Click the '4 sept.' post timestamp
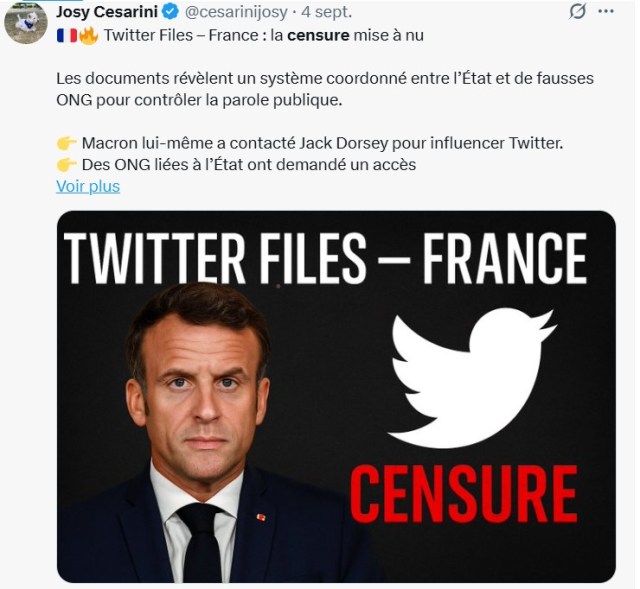Viewport: 640px width, 589px height. (329, 12)
